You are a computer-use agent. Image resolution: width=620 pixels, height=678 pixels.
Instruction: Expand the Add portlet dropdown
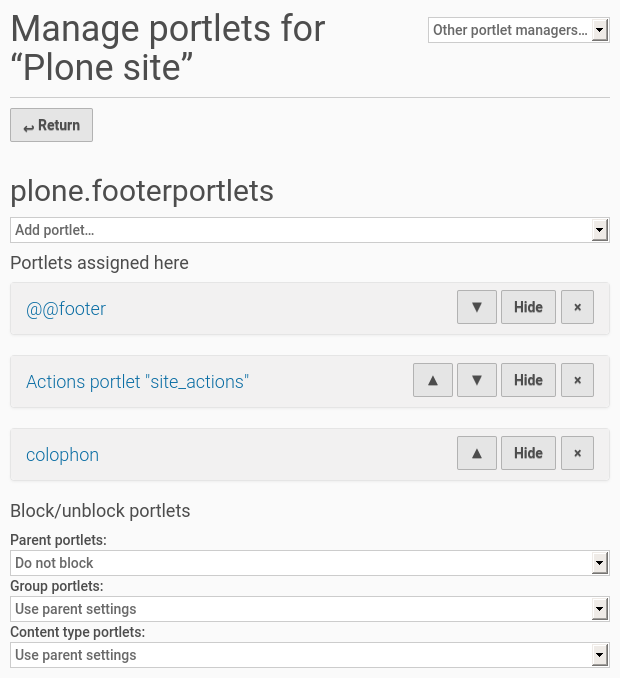tap(309, 230)
